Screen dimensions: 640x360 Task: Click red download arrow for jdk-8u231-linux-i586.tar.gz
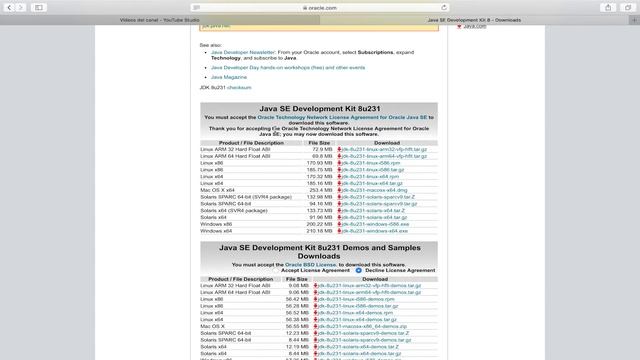click(339, 170)
